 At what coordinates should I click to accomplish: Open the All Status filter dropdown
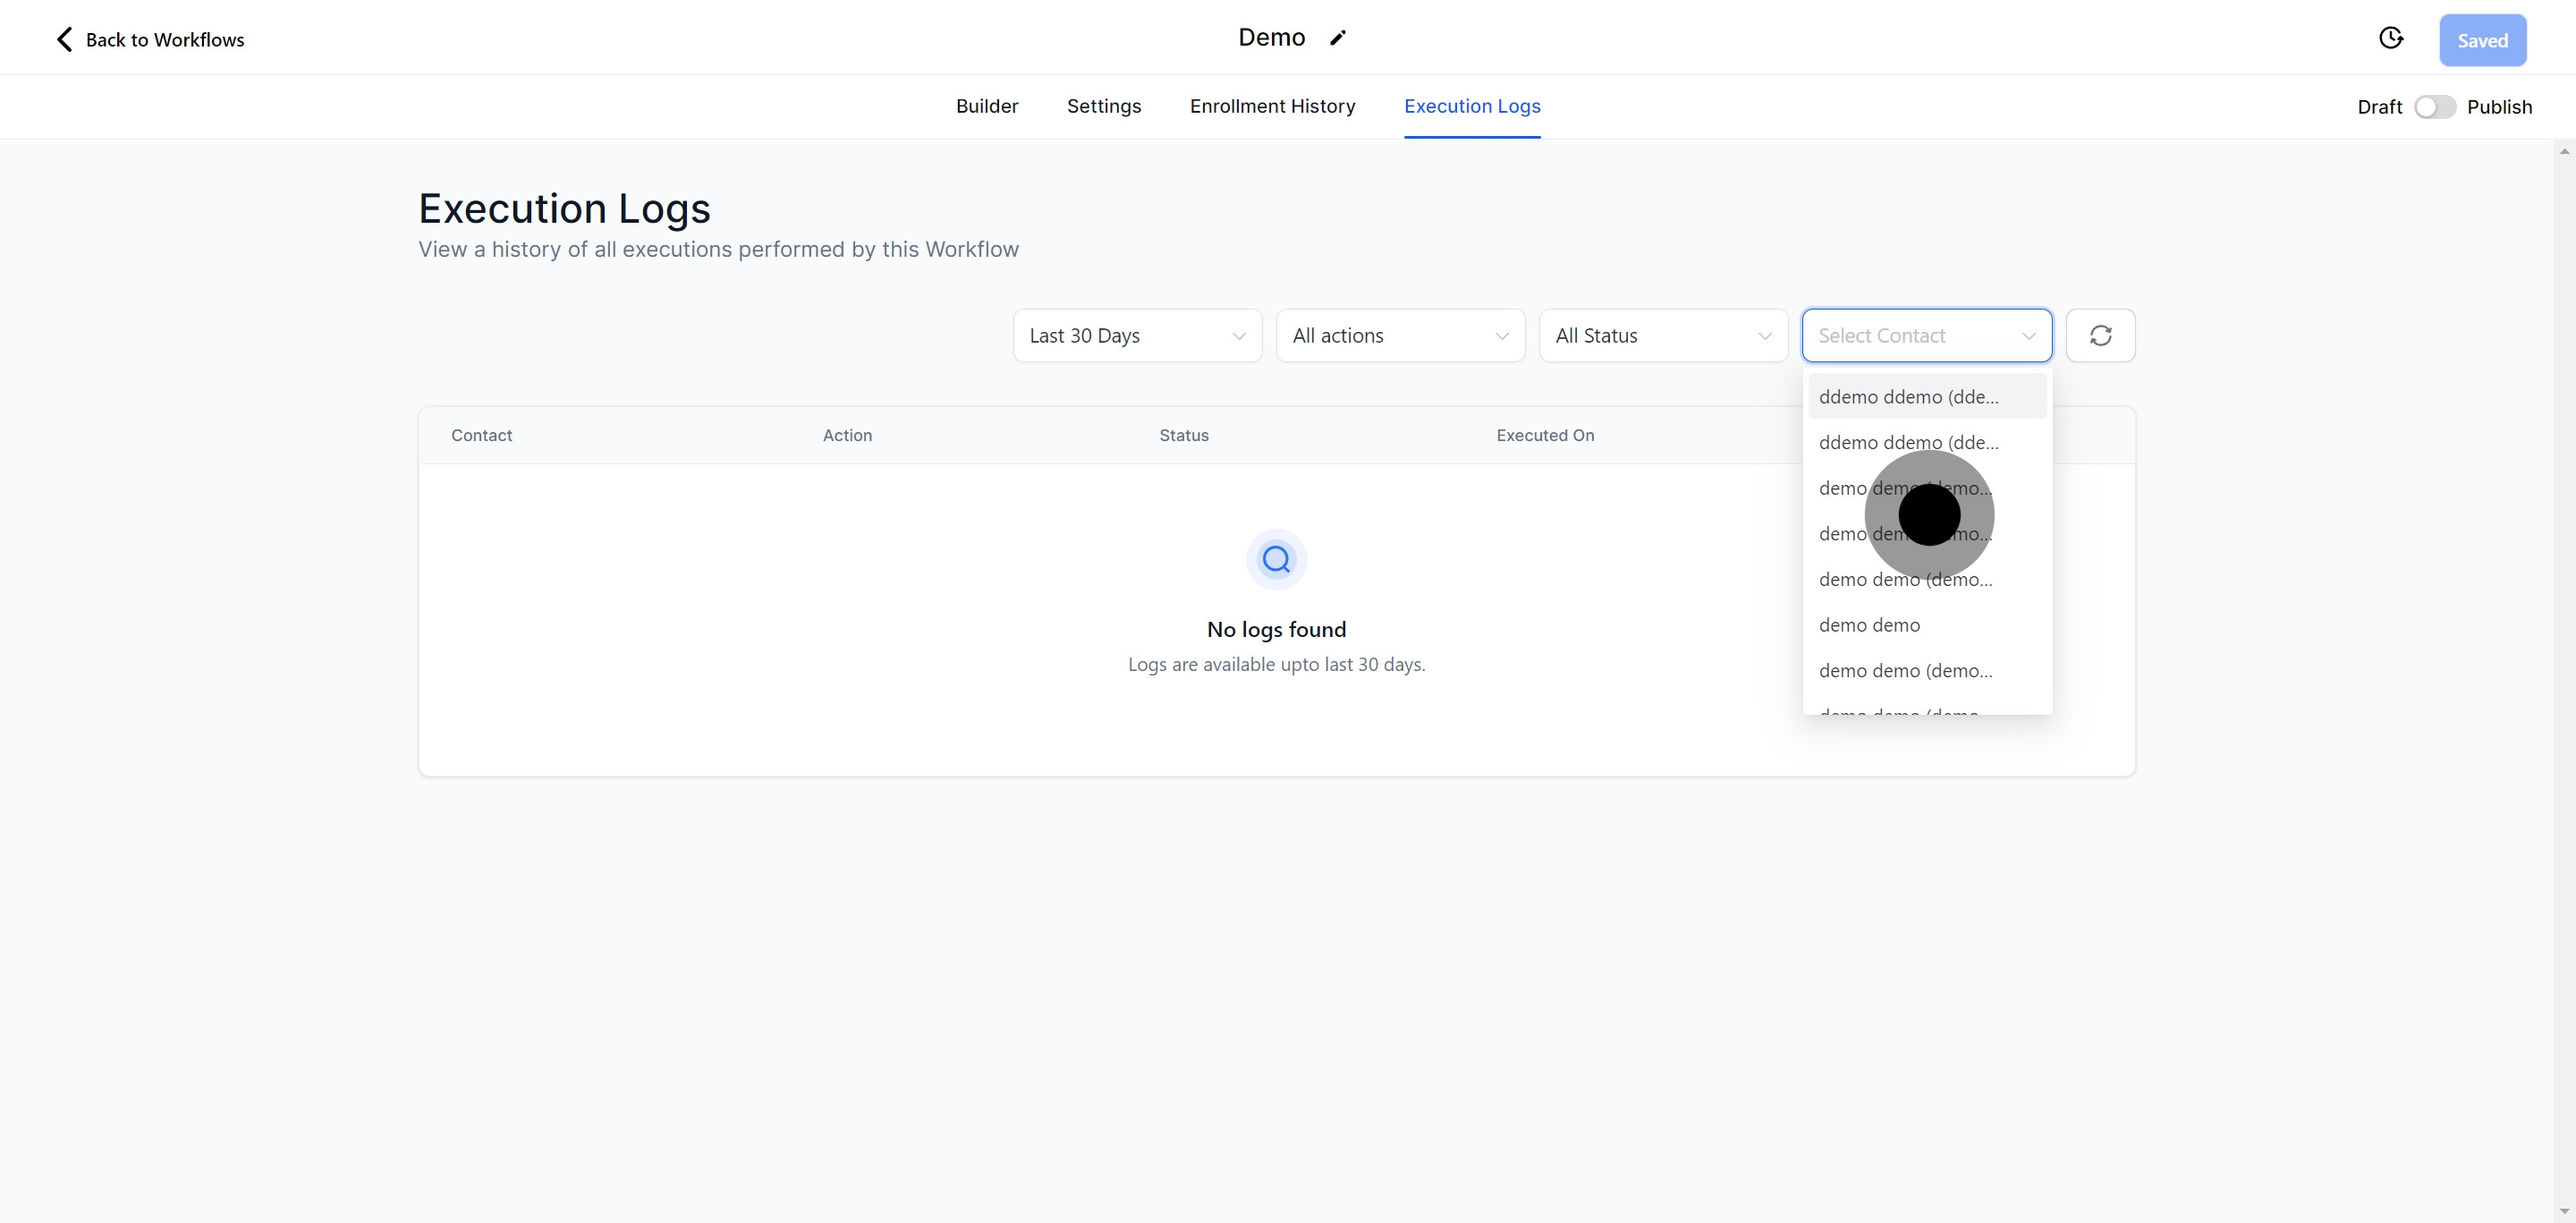[1662, 336]
